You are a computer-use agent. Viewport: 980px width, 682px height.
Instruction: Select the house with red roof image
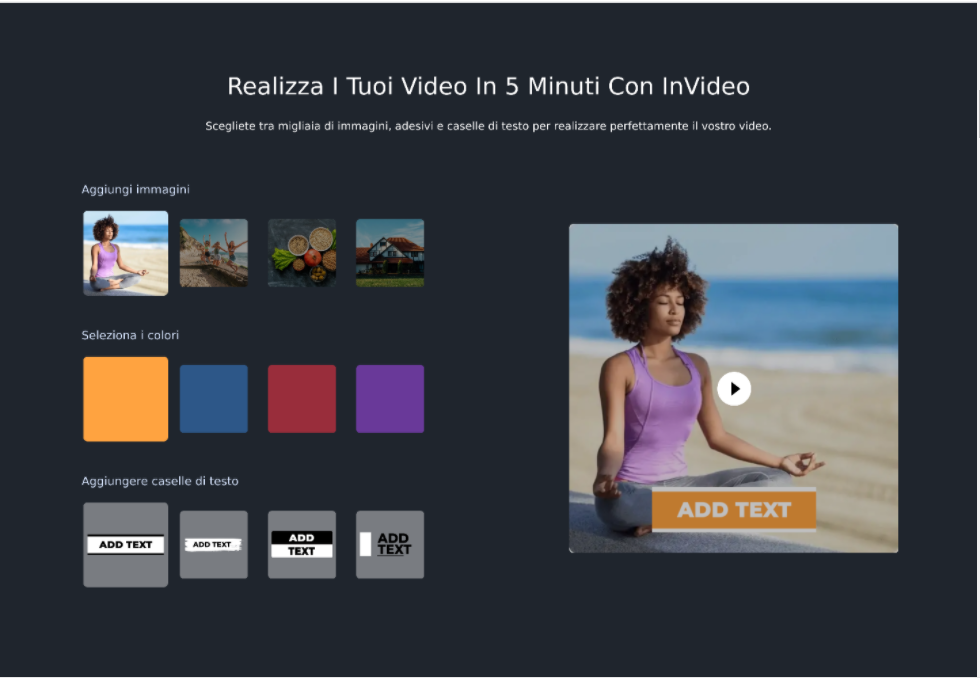coord(390,253)
